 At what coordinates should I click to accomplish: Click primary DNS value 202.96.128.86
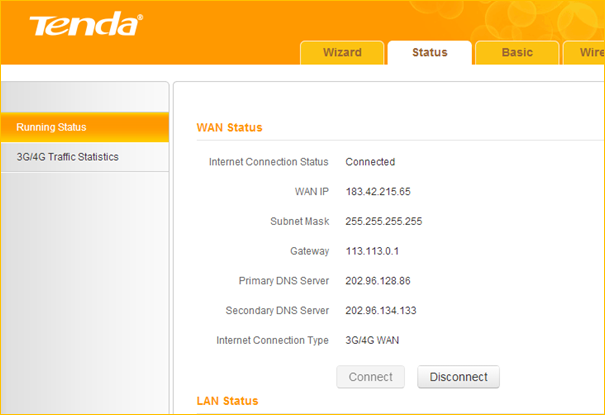tap(378, 281)
